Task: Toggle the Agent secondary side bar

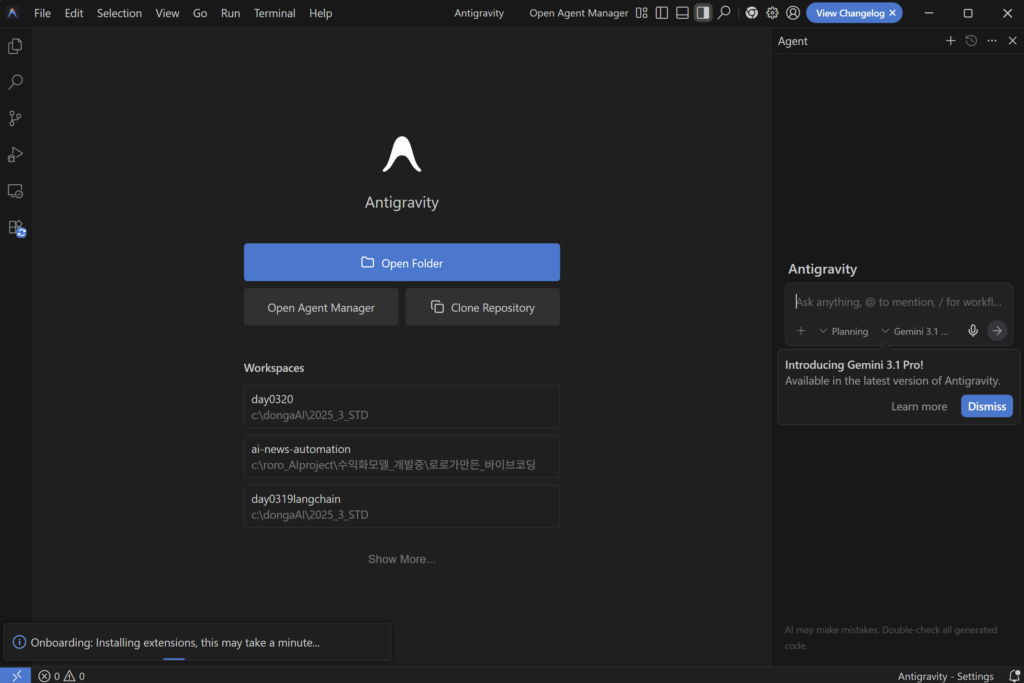Action: click(703, 12)
